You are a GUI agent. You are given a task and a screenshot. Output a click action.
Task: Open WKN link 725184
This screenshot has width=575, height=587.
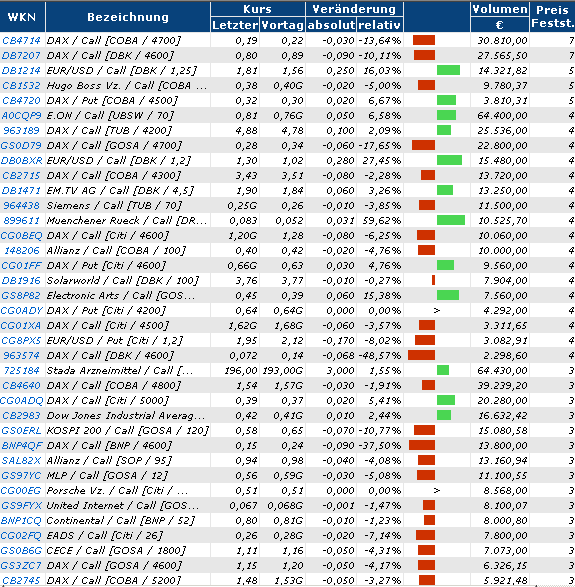21,370
